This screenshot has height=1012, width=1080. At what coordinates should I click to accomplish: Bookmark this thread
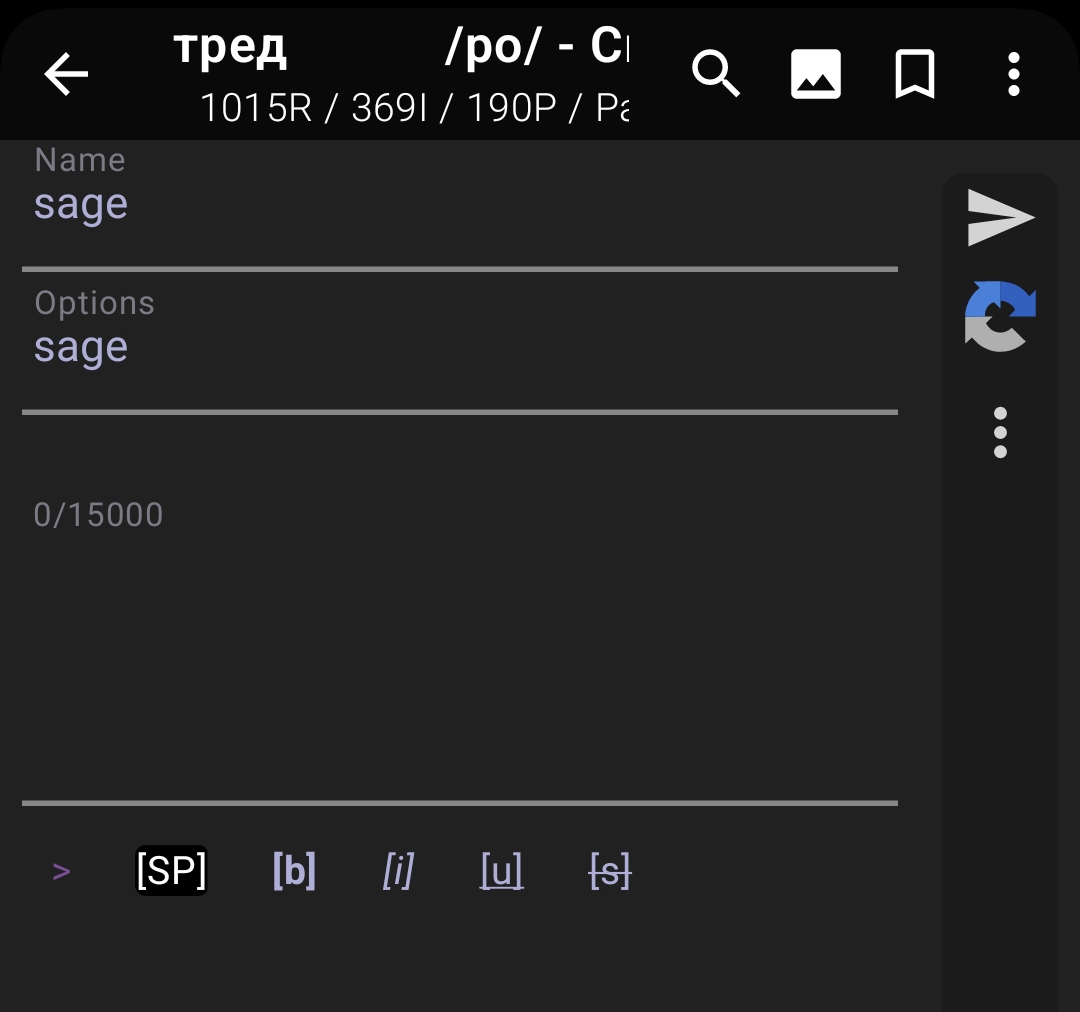[x=914, y=74]
